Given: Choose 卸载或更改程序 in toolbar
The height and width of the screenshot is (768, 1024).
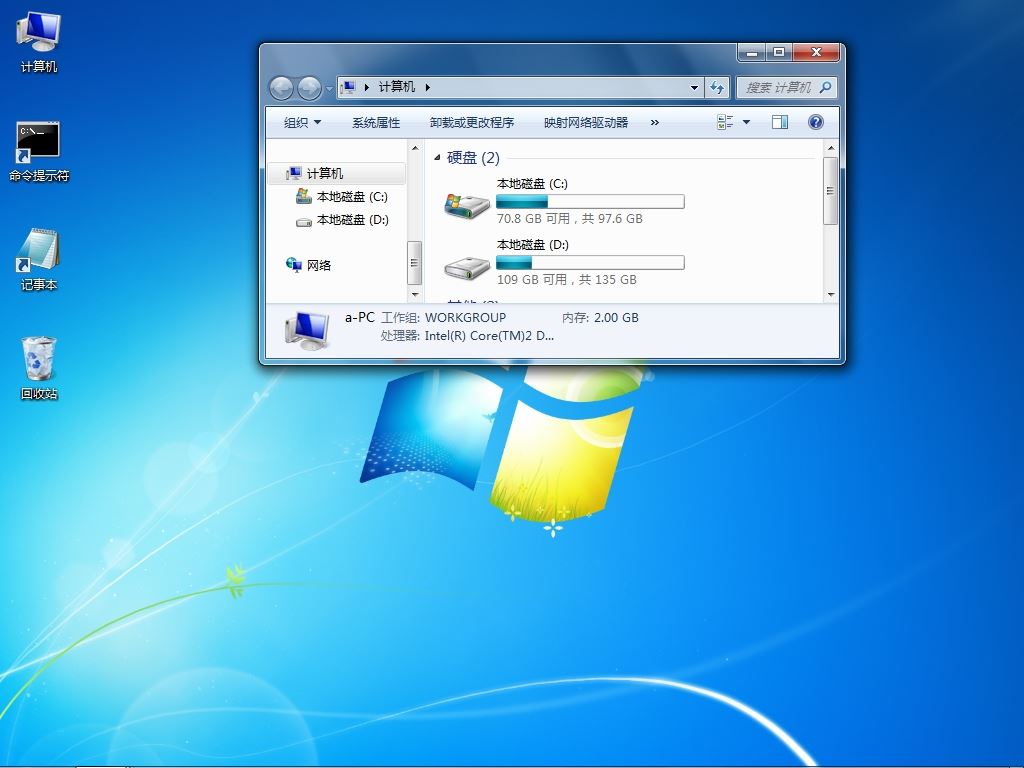Looking at the screenshot, I should (x=472, y=122).
